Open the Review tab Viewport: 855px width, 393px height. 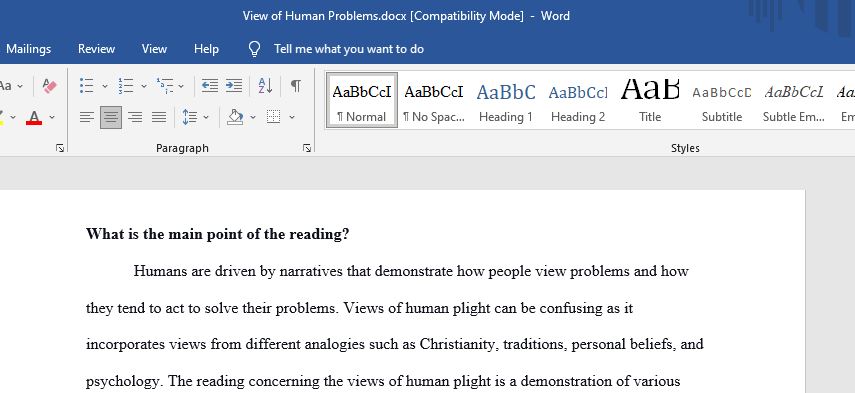[x=97, y=49]
